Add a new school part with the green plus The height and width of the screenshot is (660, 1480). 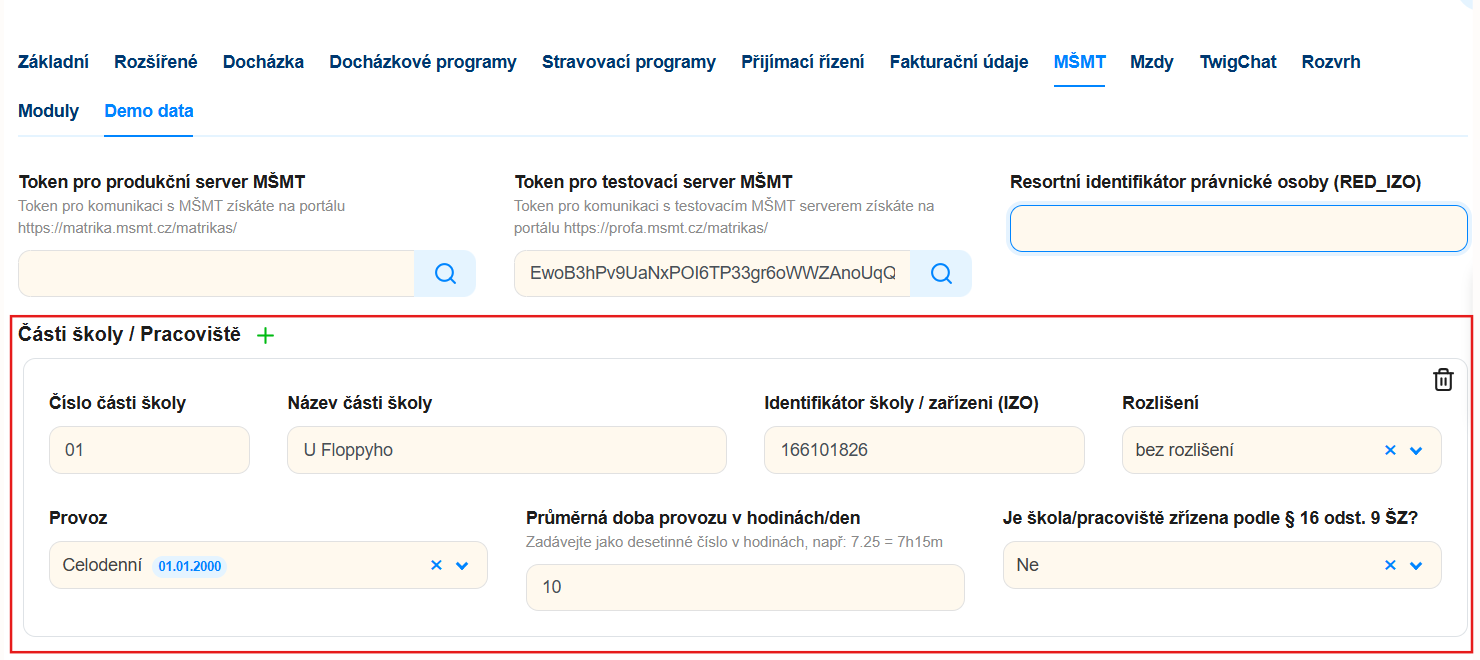pyautogui.click(x=265, y=336)
